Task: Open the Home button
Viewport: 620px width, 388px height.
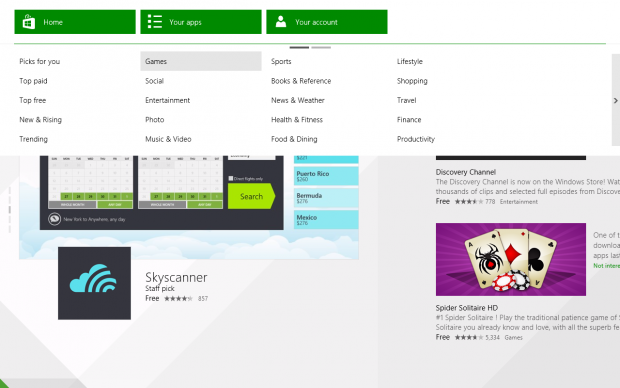Action: [x=75, y=22]
